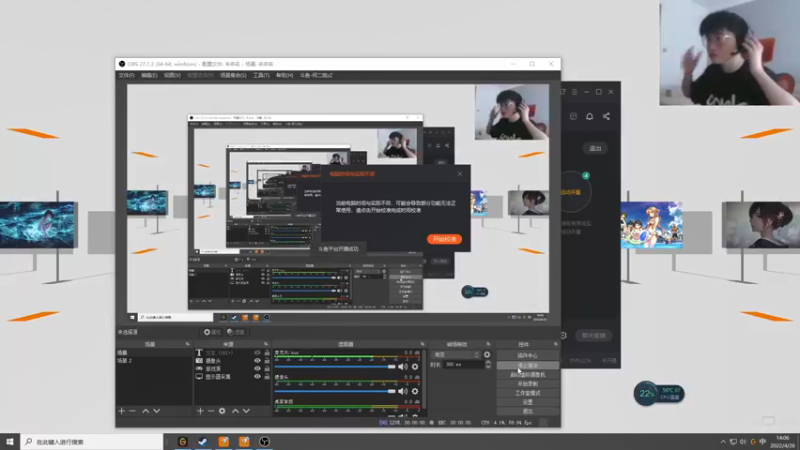800x450 pixels.
Task: Open the transition type dropdown
Action: tap(456, 355)
